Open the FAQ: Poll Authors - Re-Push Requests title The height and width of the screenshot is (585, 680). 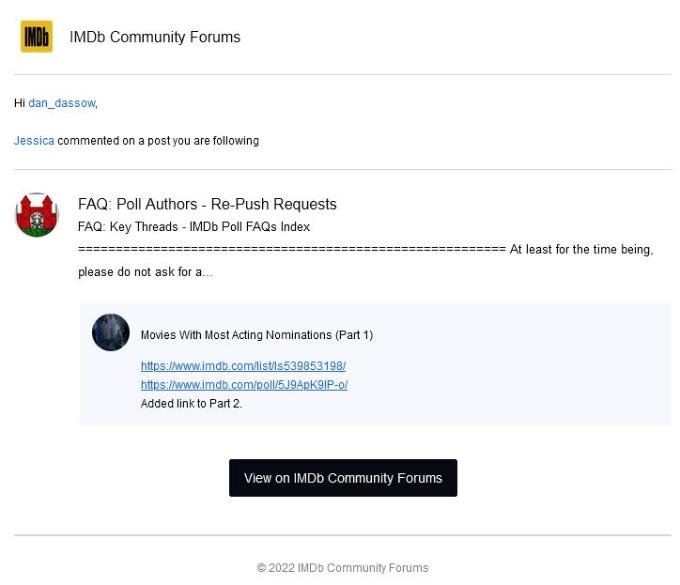click(x=207, y=204)
